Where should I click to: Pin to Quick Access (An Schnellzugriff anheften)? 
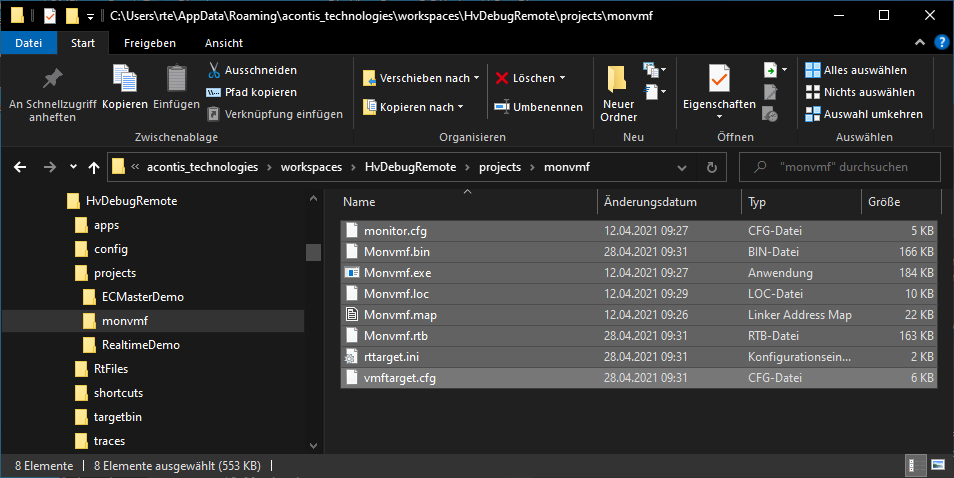[52, 93]
